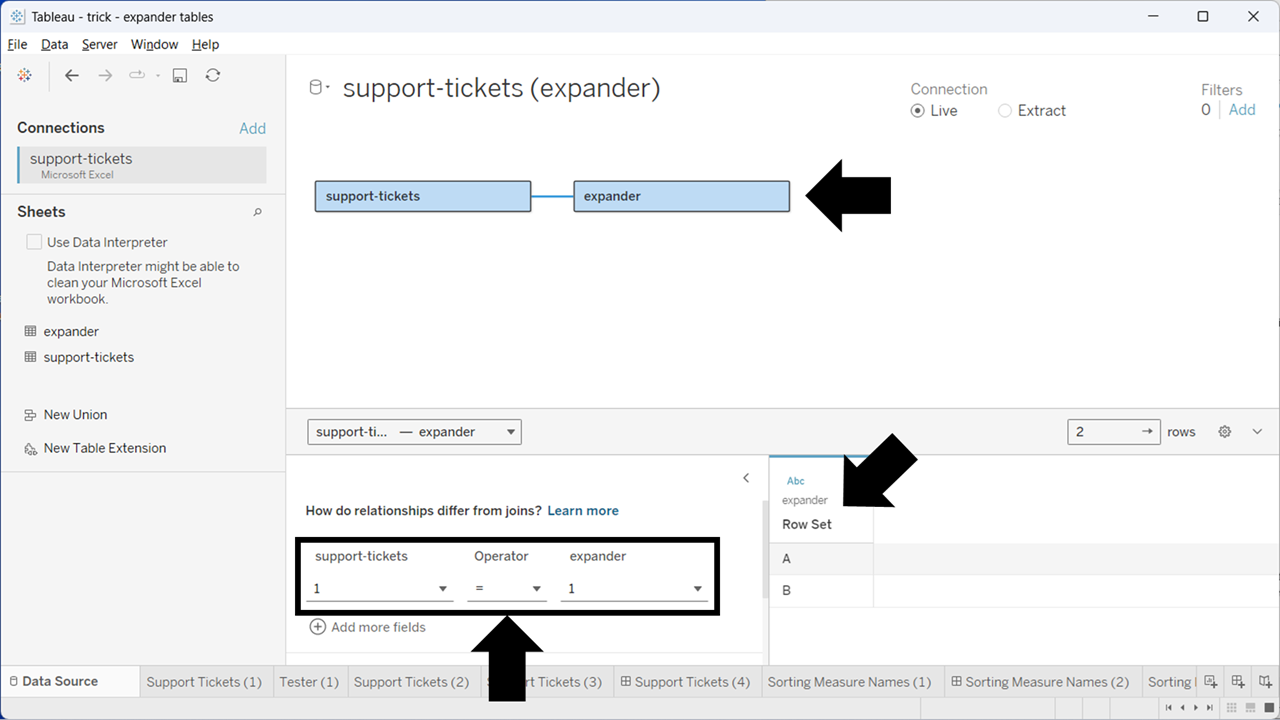Click the back arrow in the toolbar
This screenshot has width=1280, height=720.
[72, 76]
